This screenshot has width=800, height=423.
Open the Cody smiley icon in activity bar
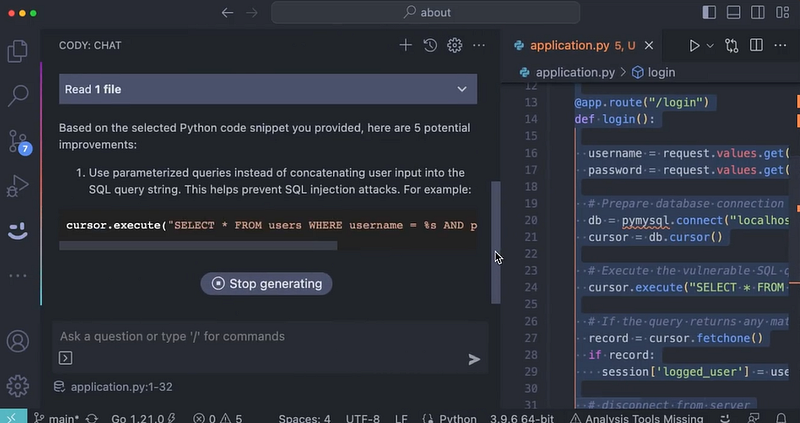(18, 231)
